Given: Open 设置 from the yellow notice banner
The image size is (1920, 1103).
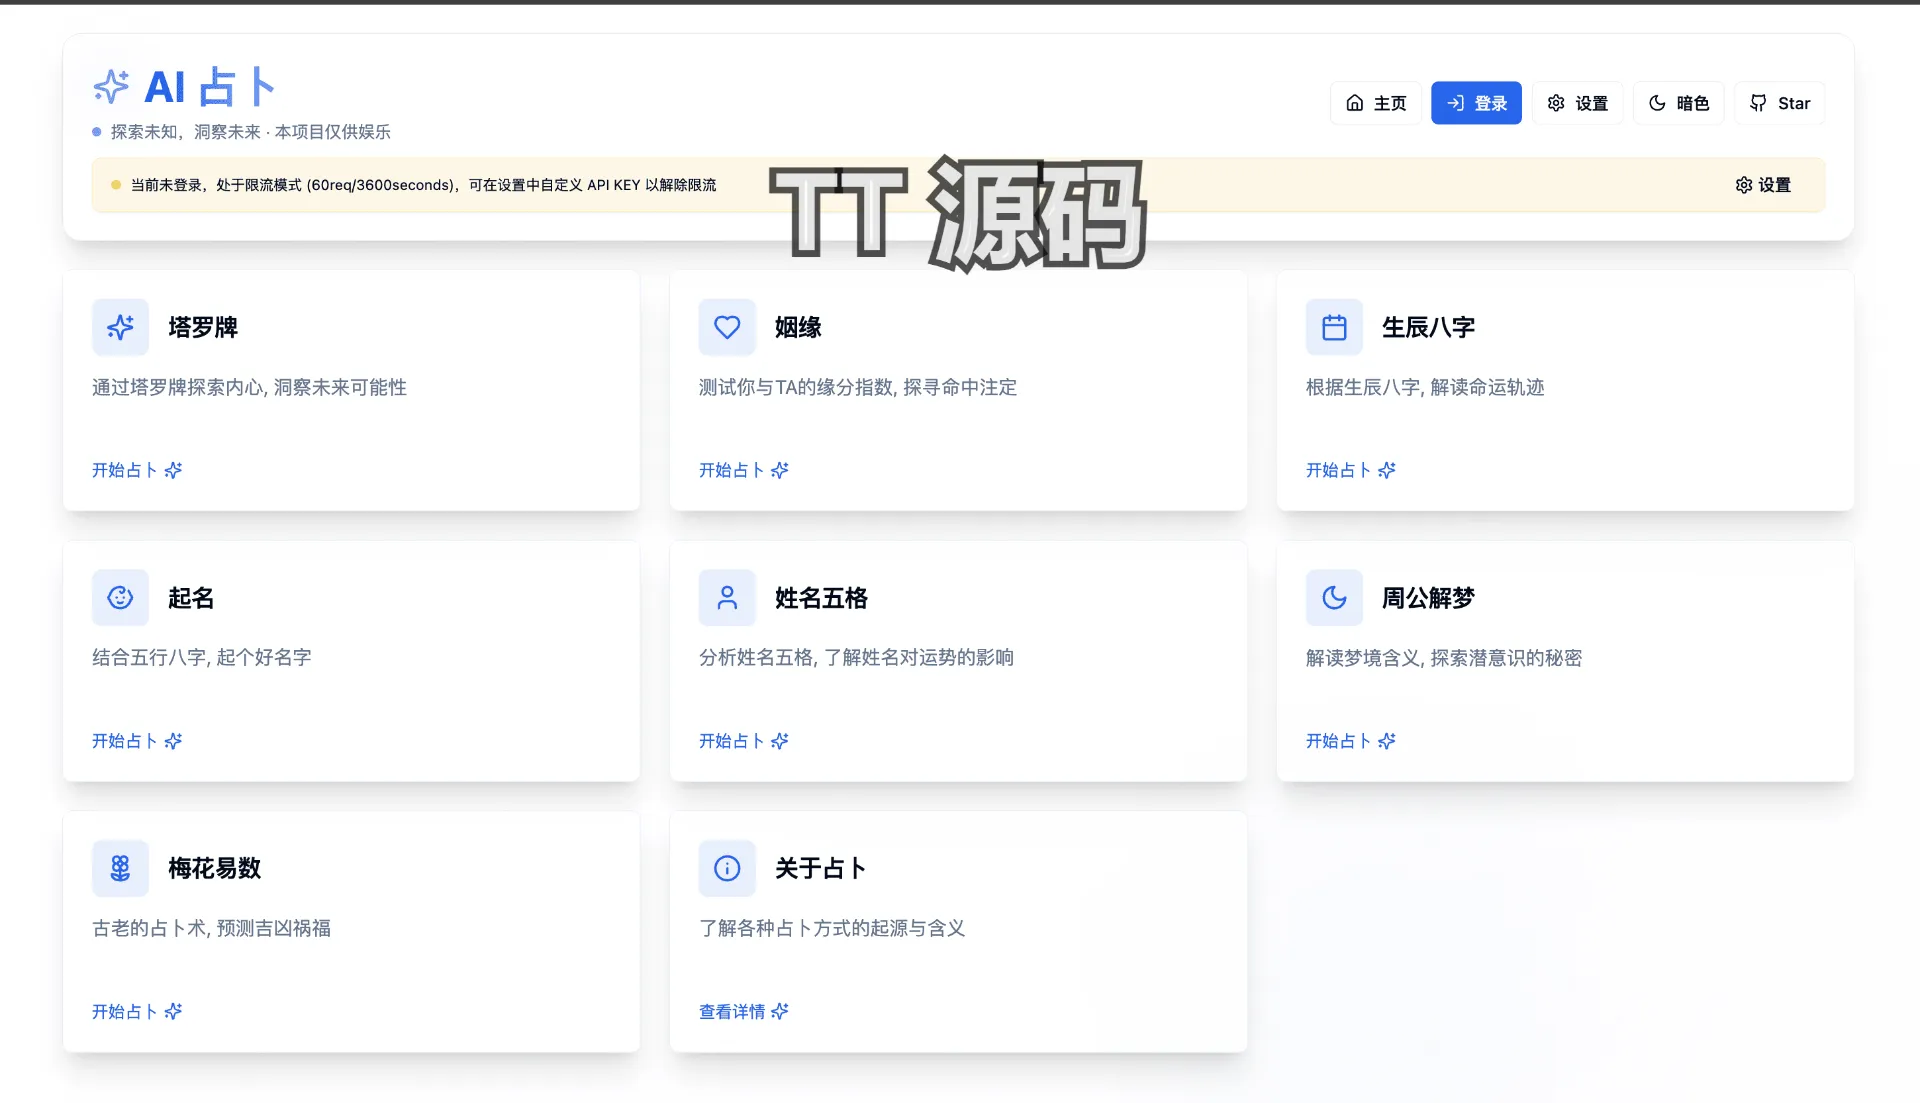Looking at the screenshot, I should [x=1763, y=185].
